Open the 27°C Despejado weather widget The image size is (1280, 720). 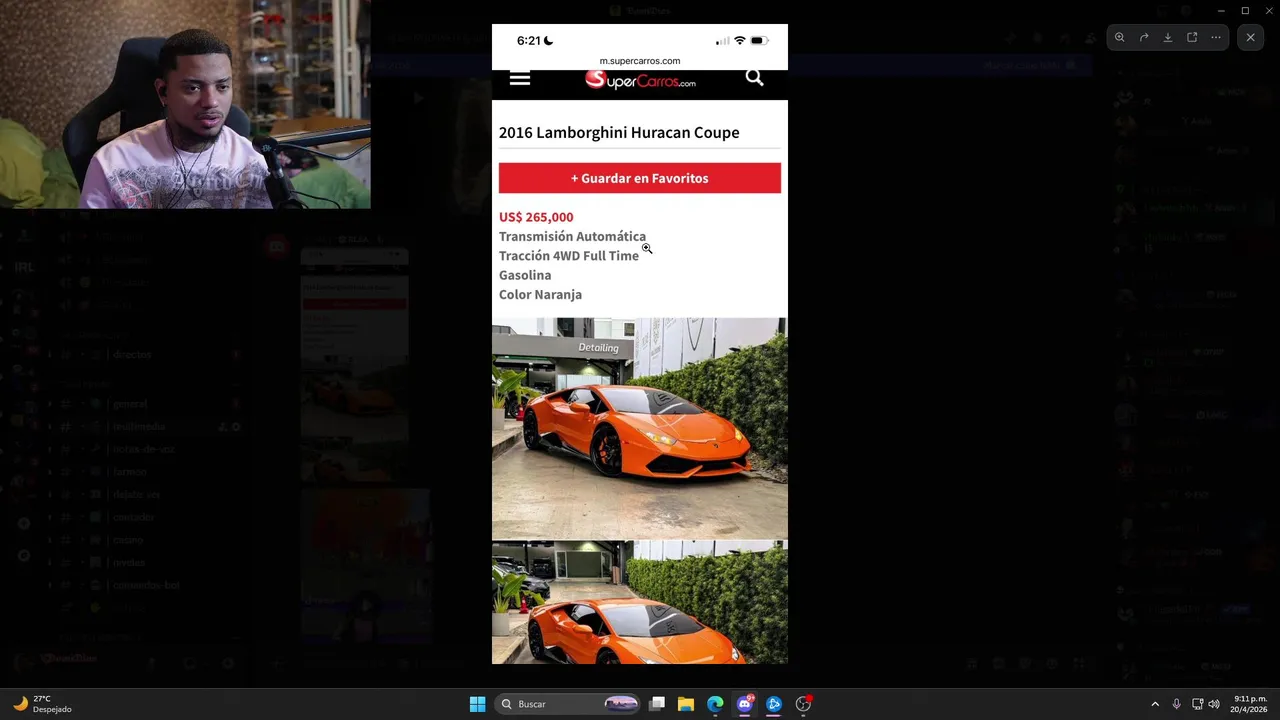click(42, 704)
